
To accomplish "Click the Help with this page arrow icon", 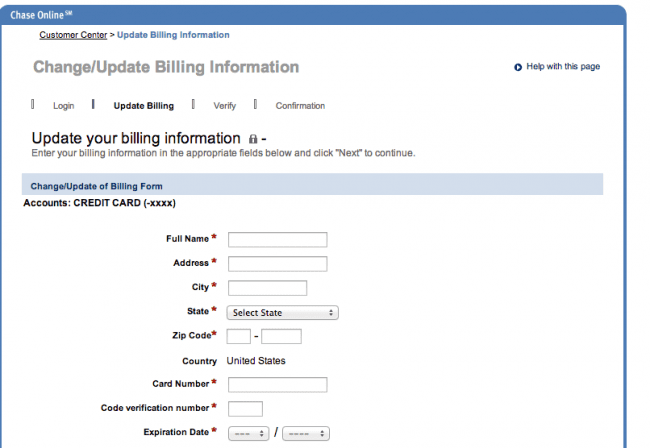I will point(518,67).
